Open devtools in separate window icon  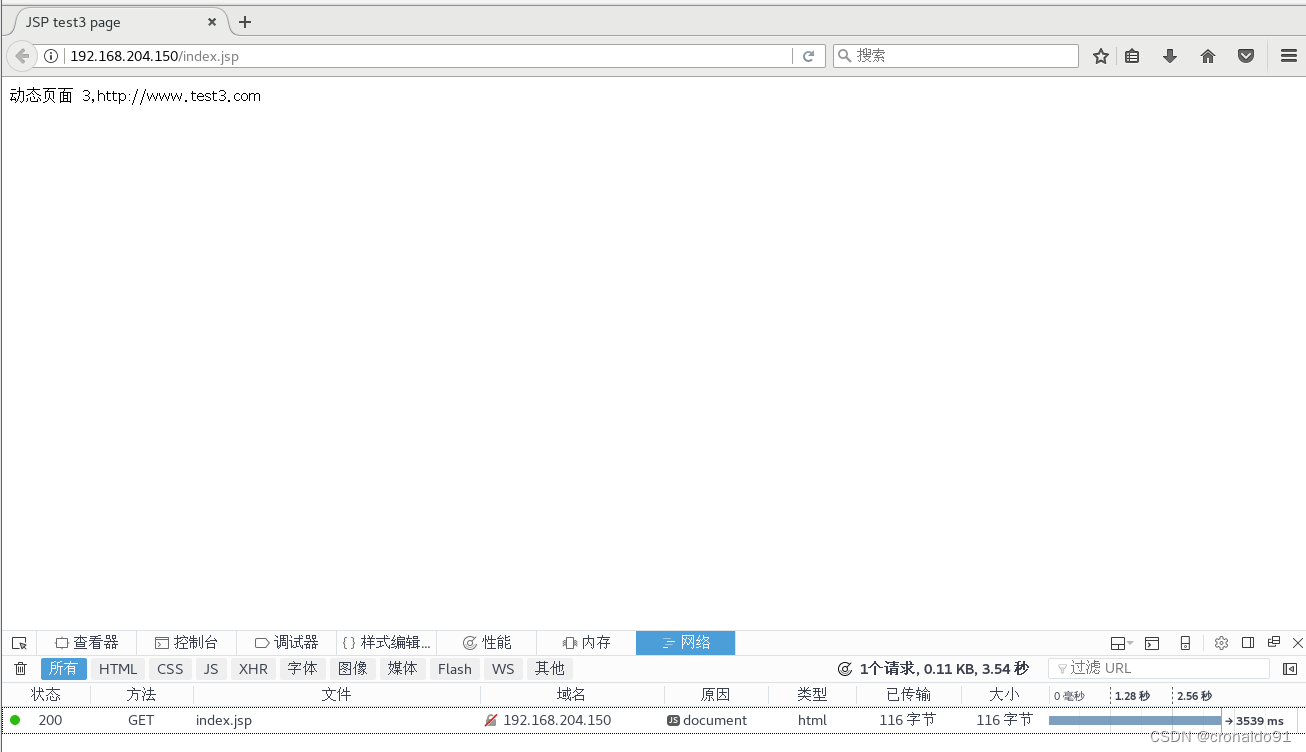(1274, 642)
